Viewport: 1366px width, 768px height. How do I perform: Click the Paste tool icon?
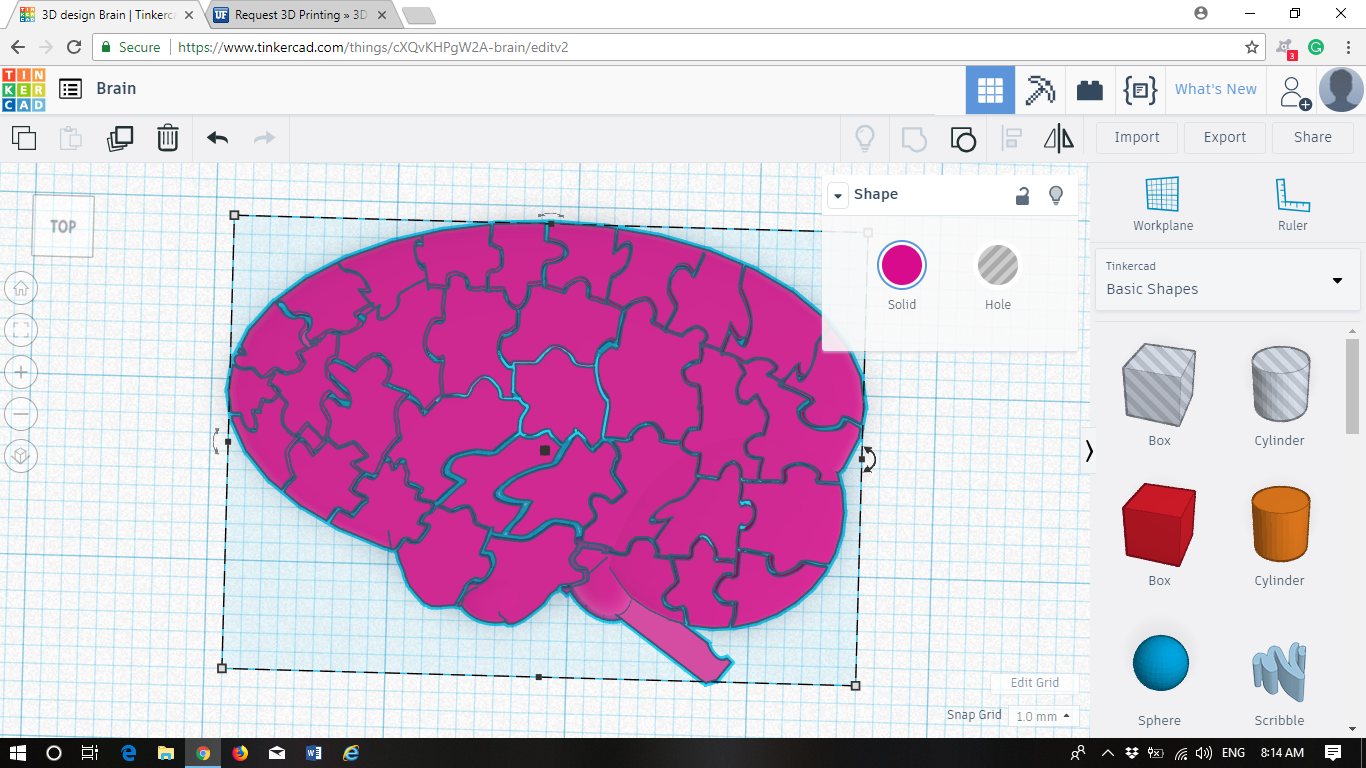click(70, 138)
